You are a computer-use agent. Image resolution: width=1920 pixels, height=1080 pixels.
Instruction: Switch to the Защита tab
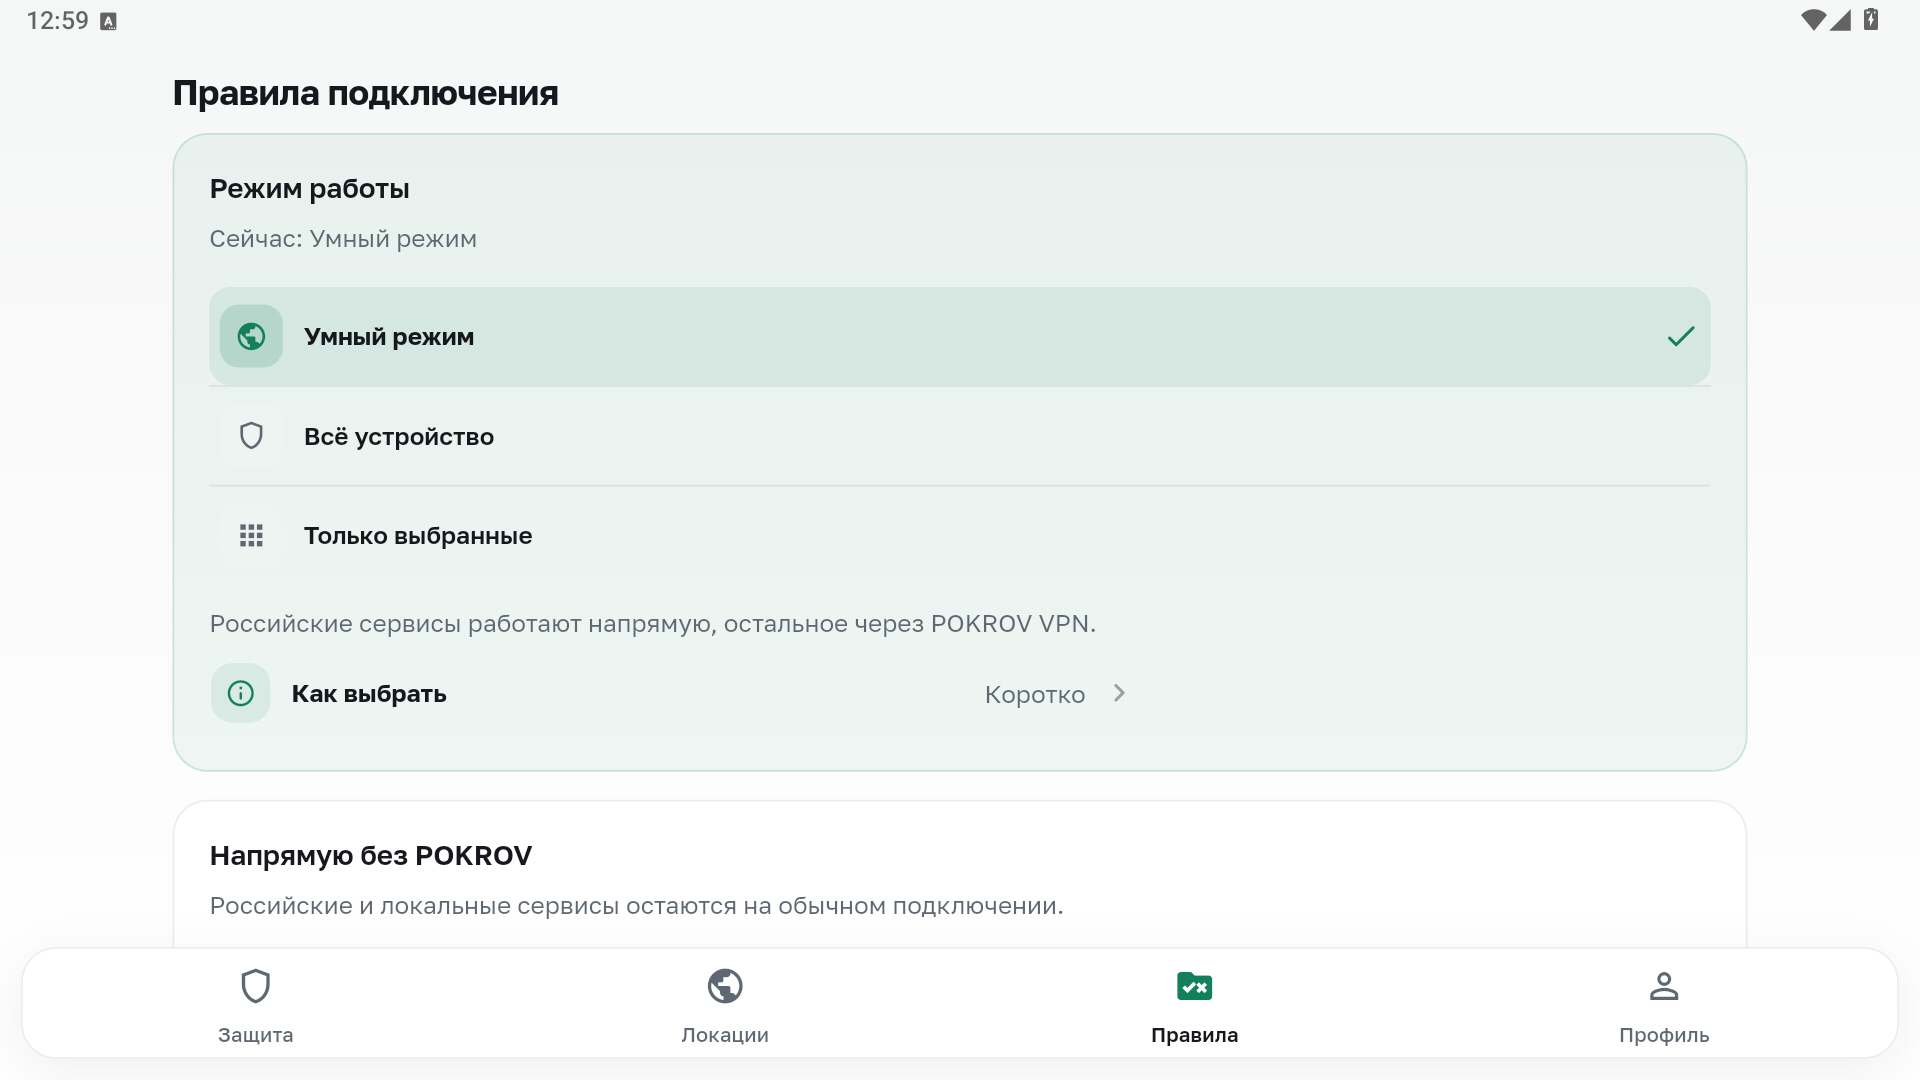pos(256,1004)
